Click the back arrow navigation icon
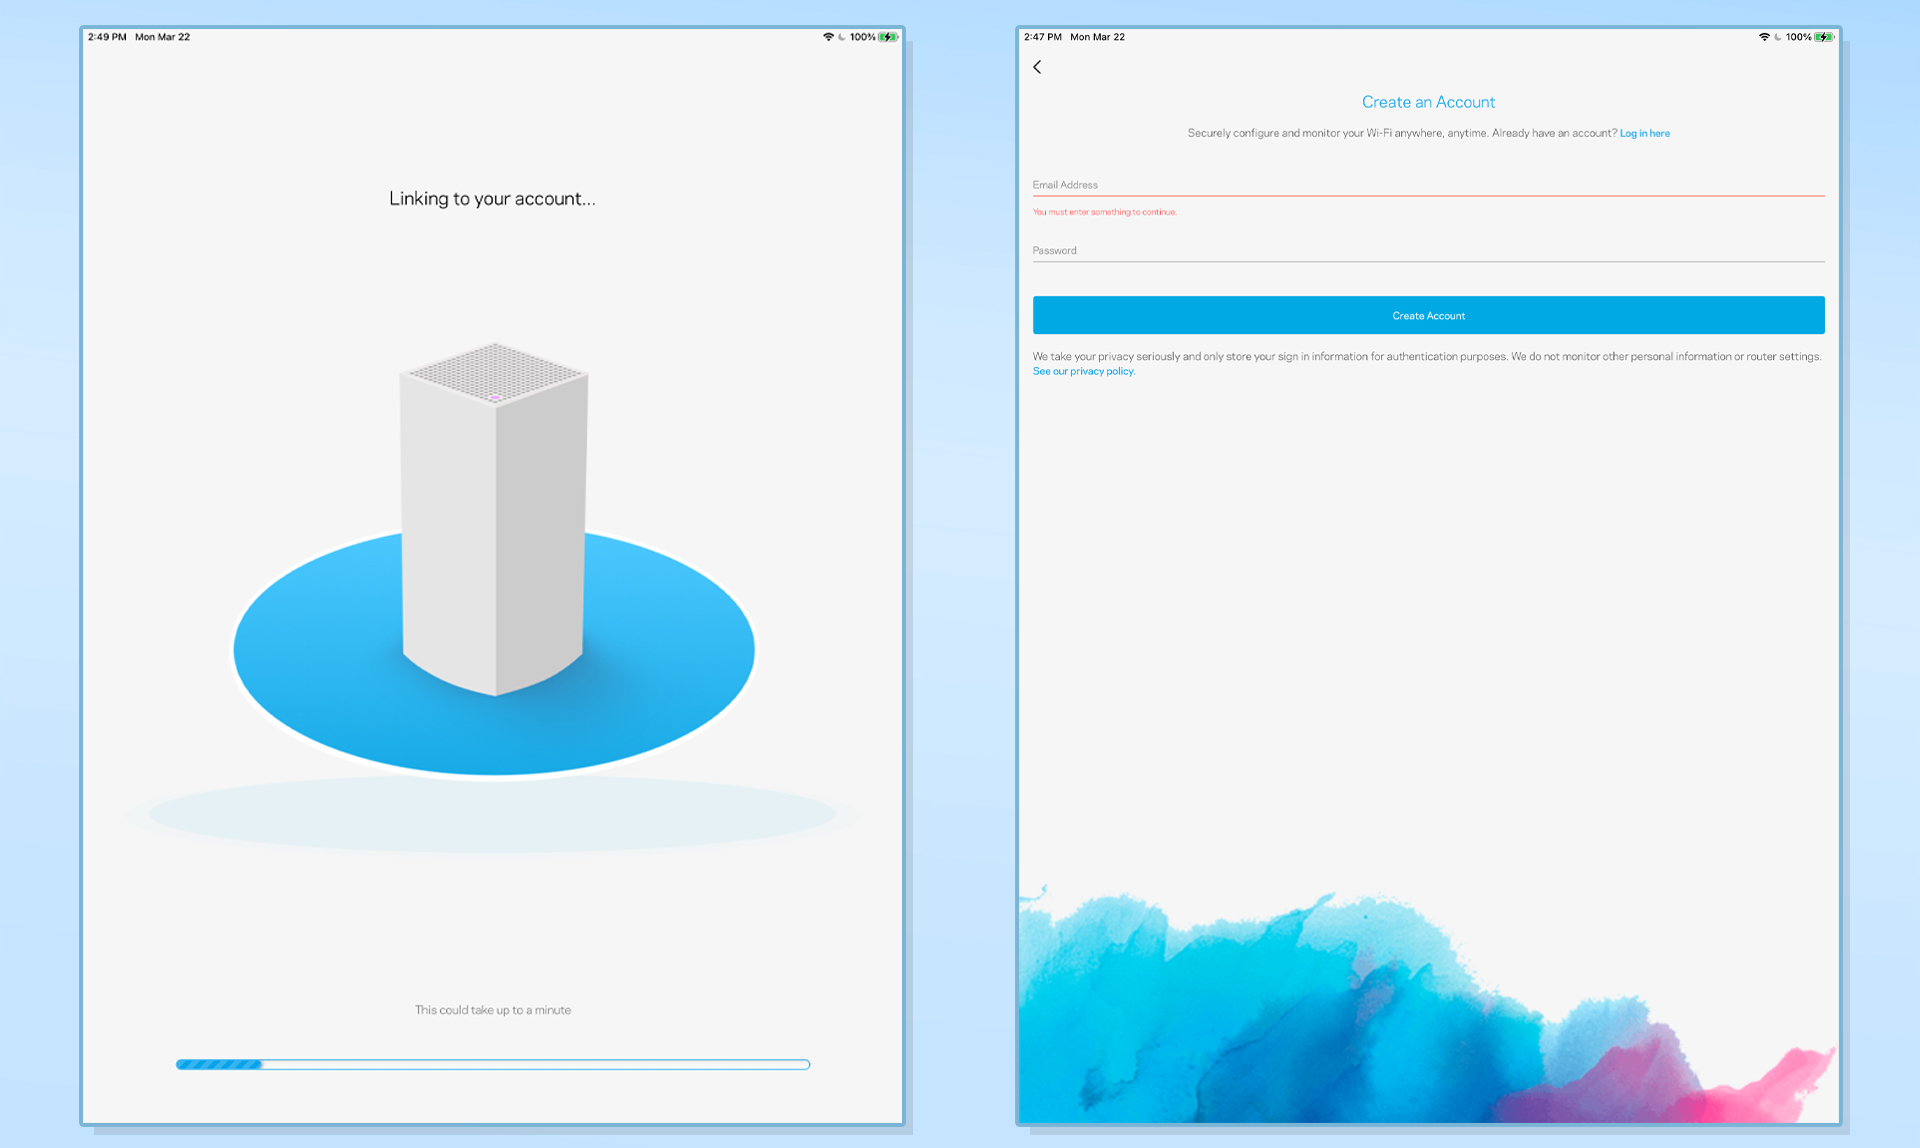 pyautogui.click(x=1037, y=67)
